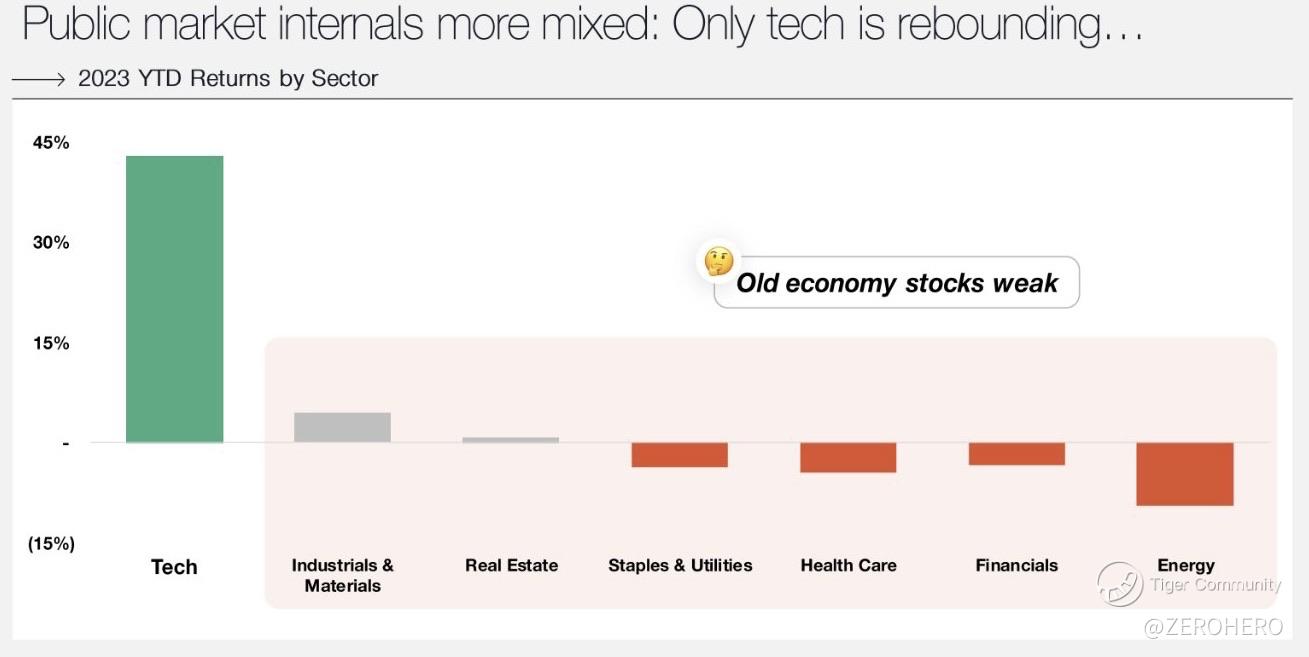Click the red Energy bar

click(1185, 474)
